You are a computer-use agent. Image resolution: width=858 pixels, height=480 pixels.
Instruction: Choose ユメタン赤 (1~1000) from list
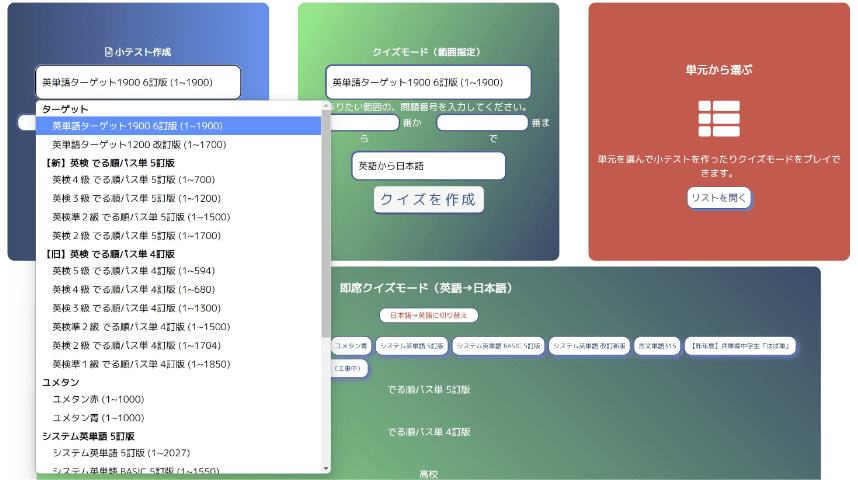[x=98, y=399]
